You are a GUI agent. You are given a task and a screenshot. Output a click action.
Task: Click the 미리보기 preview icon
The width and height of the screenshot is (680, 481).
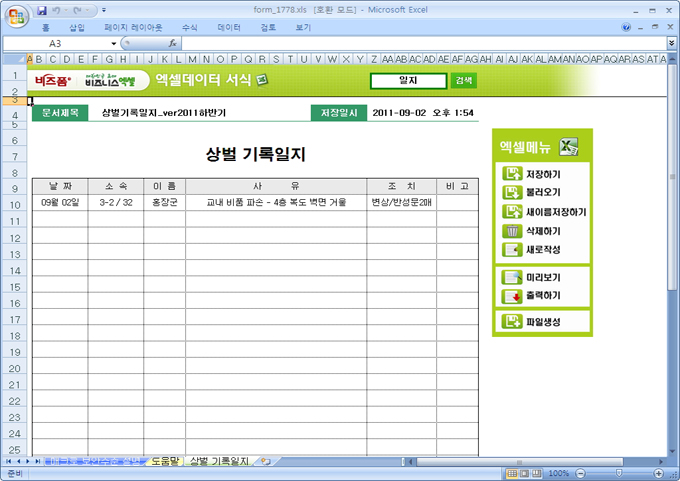(x=512, y=277)
